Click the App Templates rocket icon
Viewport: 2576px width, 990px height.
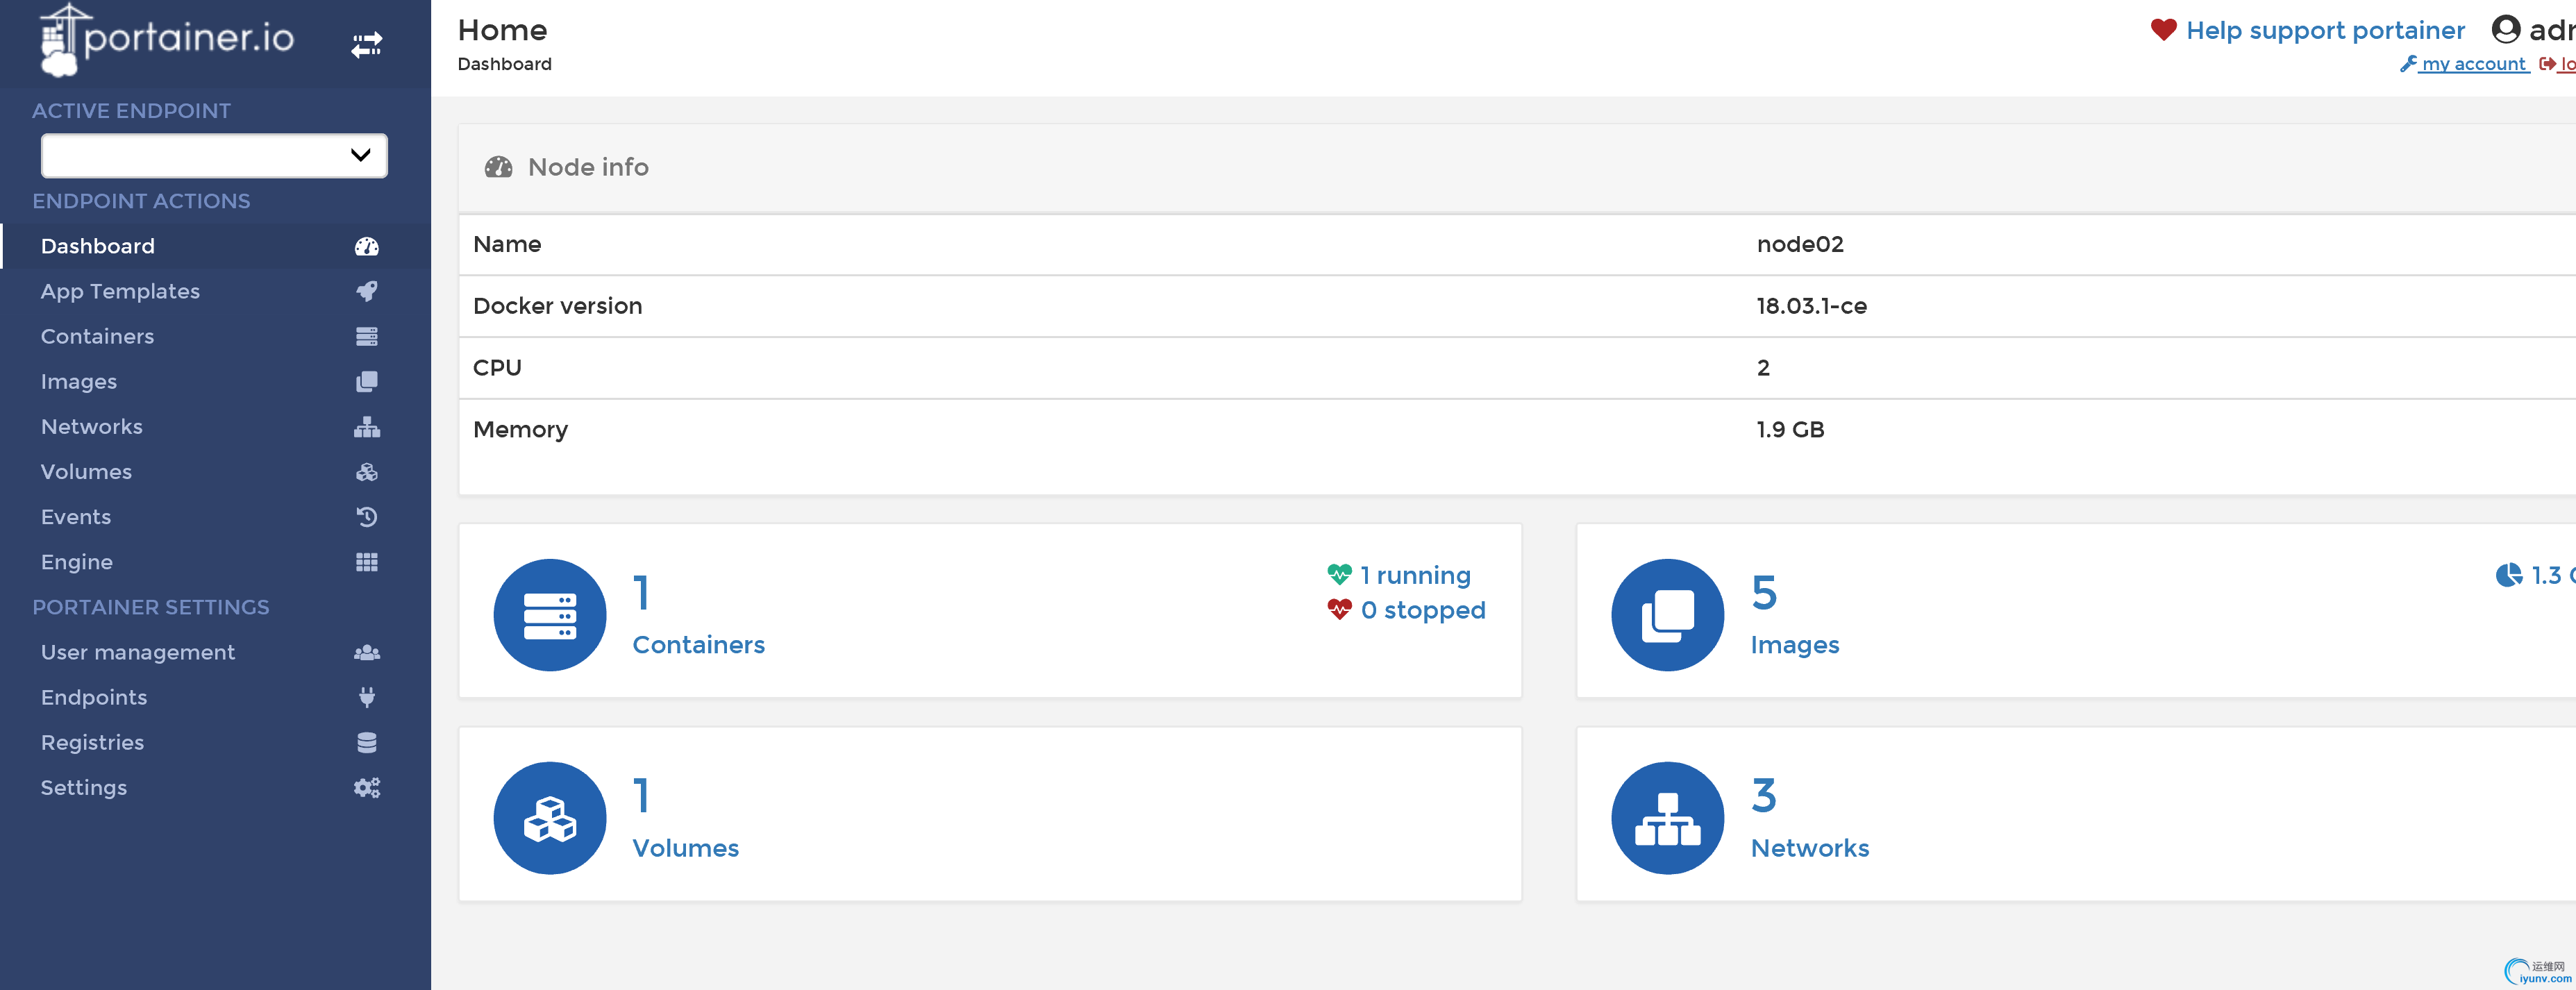(366, 292)
